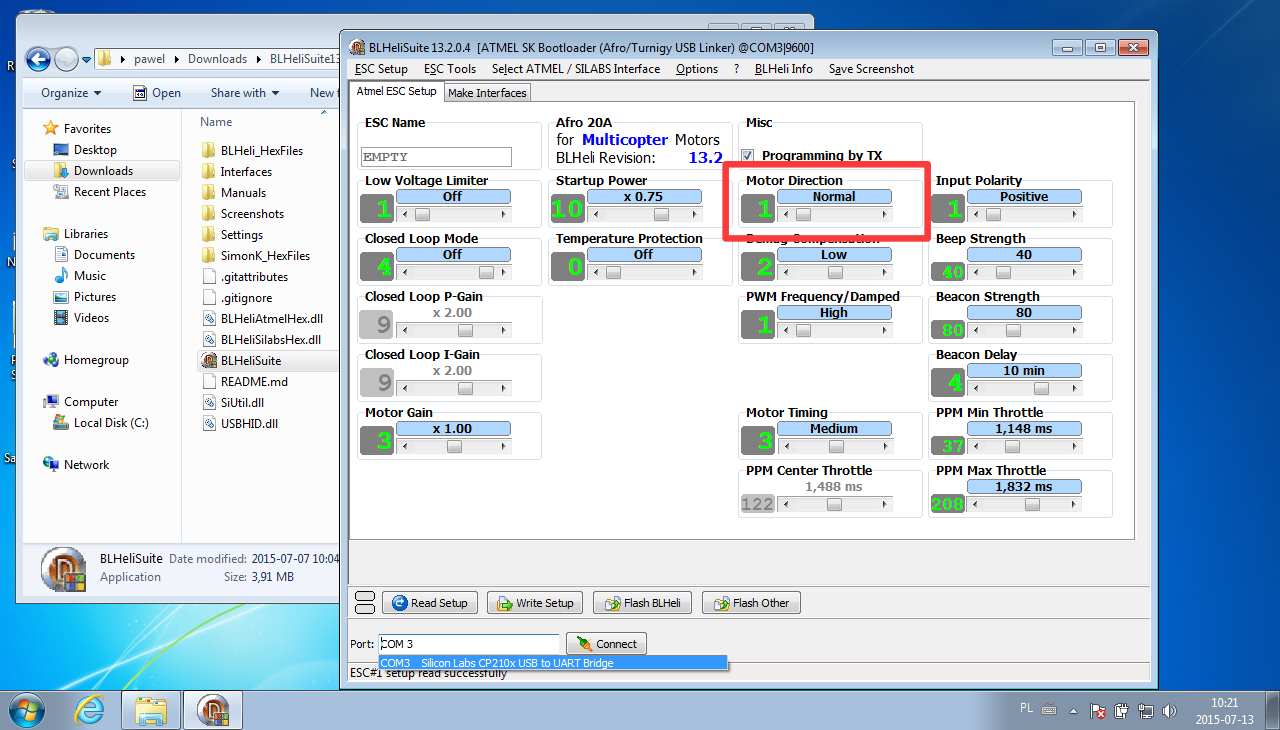
Task: Open the Share with dropdown
Action: tap(245, 93)
